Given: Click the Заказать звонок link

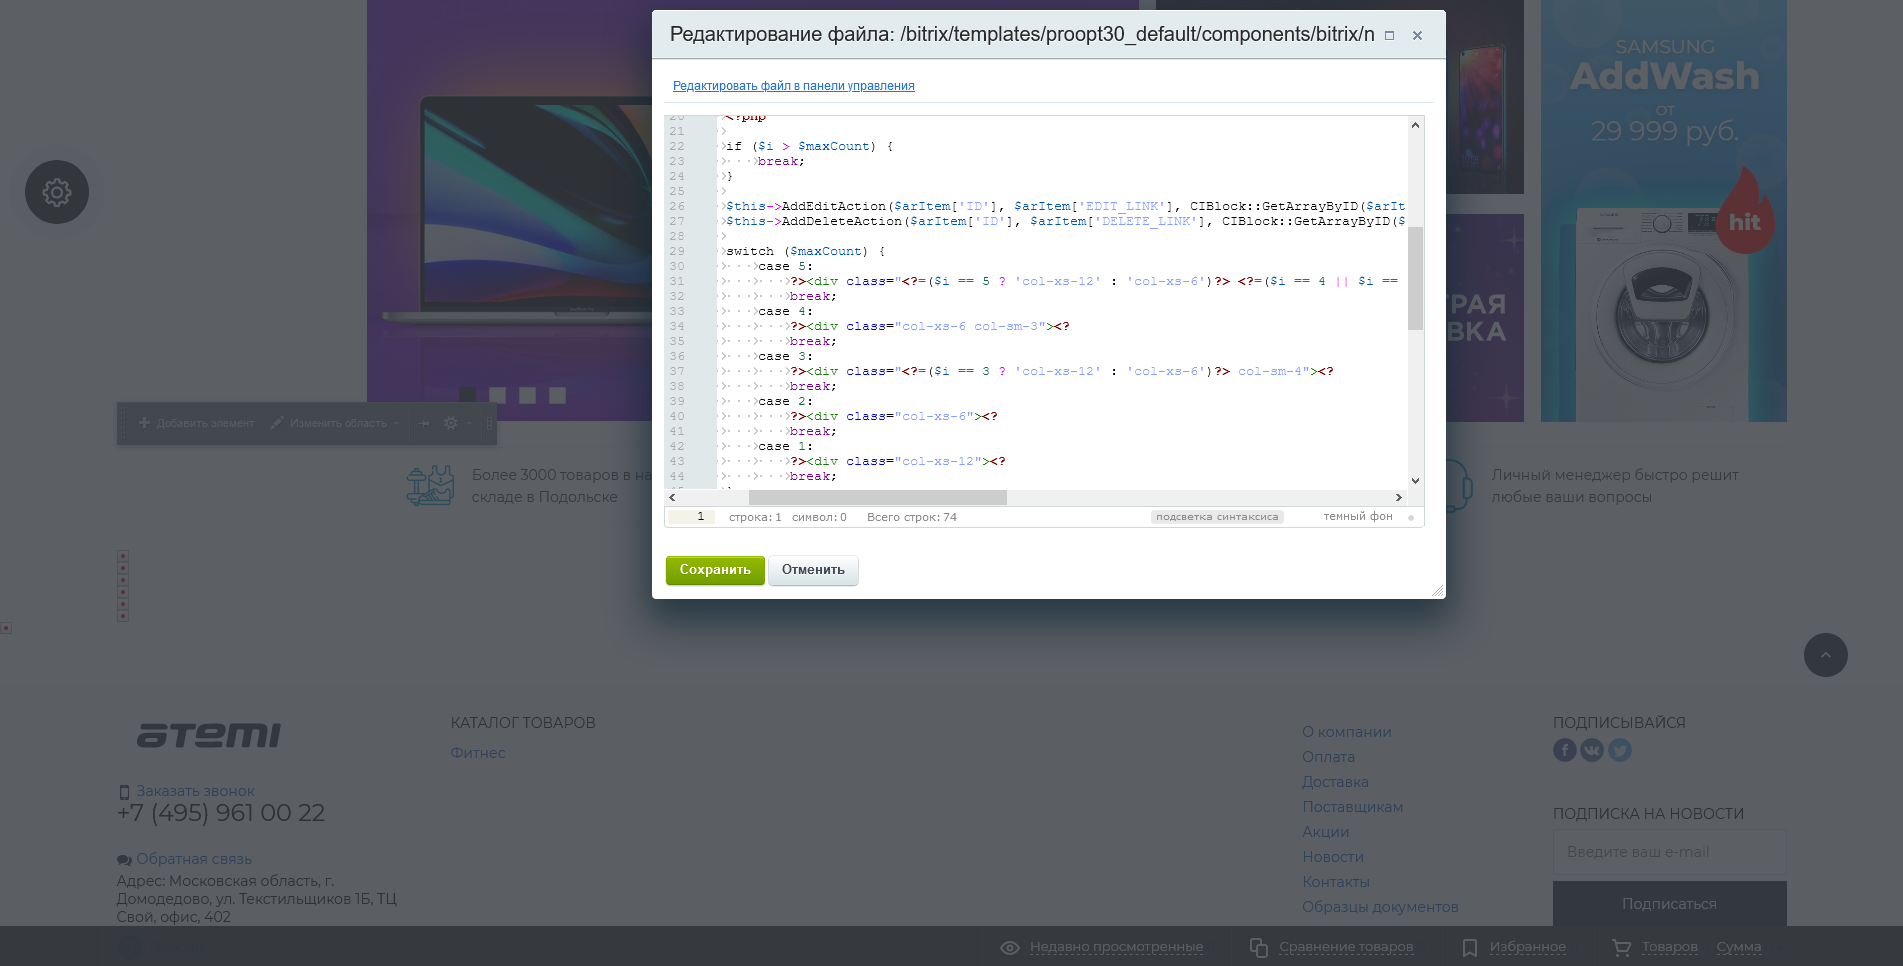Looking at the screenshot, I should [x=195, y=791].
